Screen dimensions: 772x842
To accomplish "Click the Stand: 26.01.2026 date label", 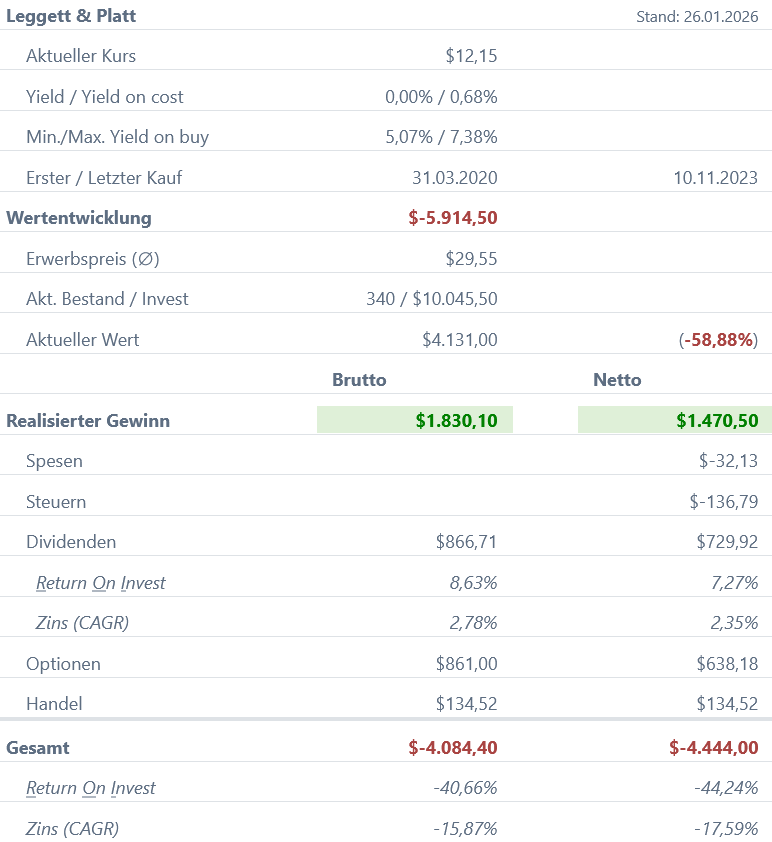I will coord(696,17).
